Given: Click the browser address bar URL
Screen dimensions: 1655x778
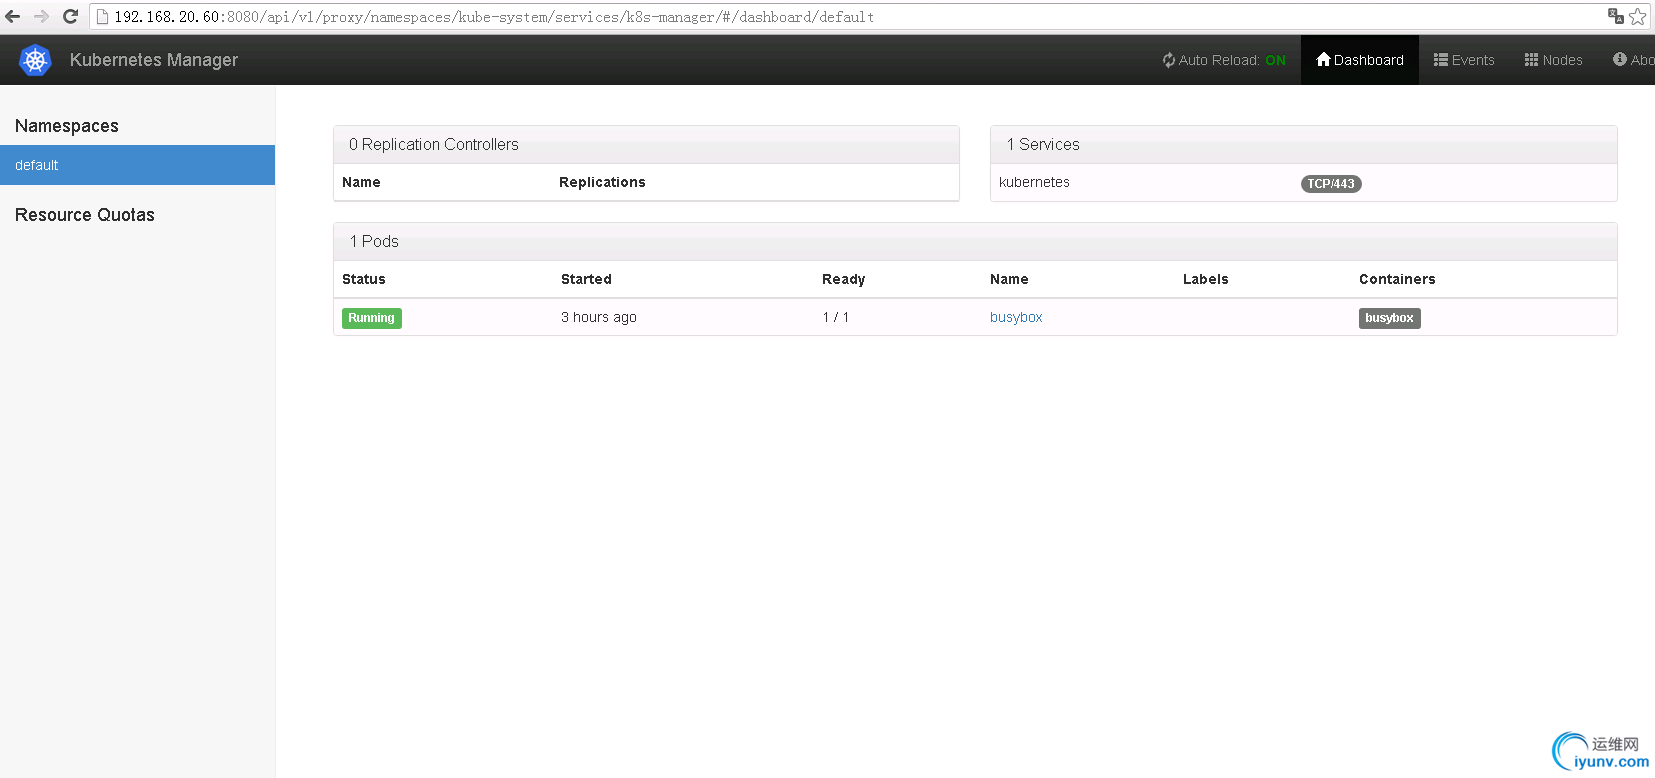Looking at the screenshot, I should (x=494, y=17).
